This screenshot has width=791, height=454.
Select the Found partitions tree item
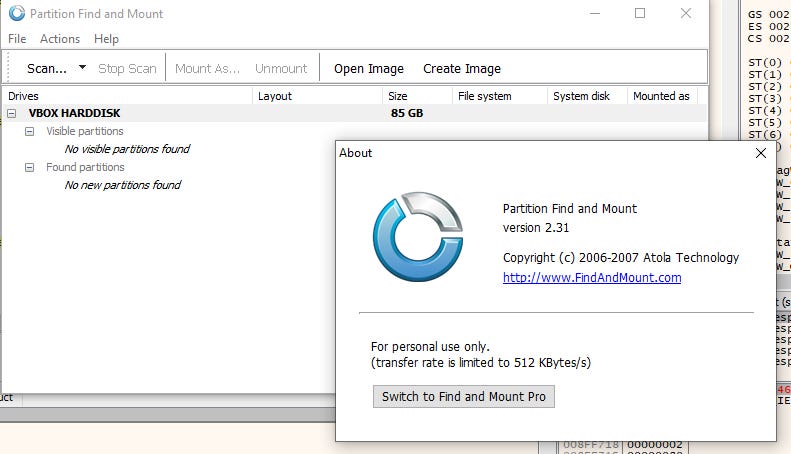[x=85, y=167]
